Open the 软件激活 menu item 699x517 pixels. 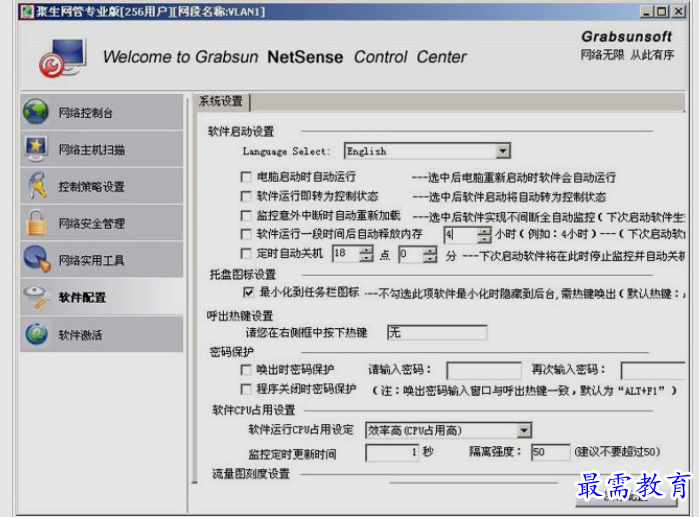coord(102,334)
